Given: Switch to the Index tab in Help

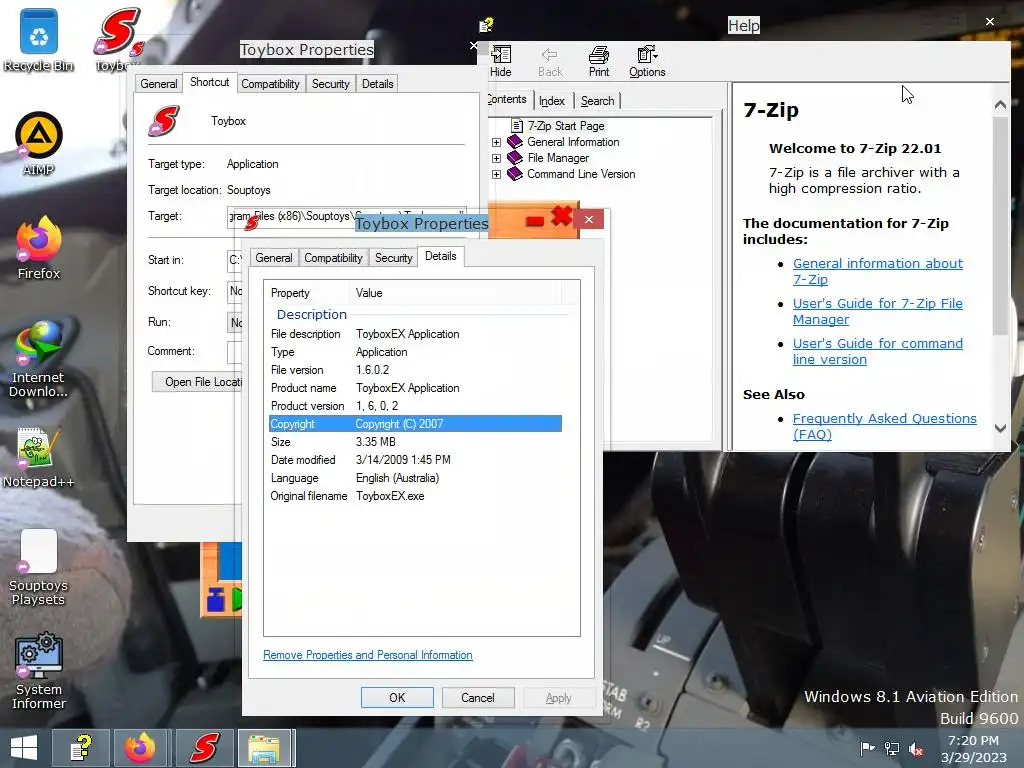Looking at the screenshot, I should click(x=552, y=101).
